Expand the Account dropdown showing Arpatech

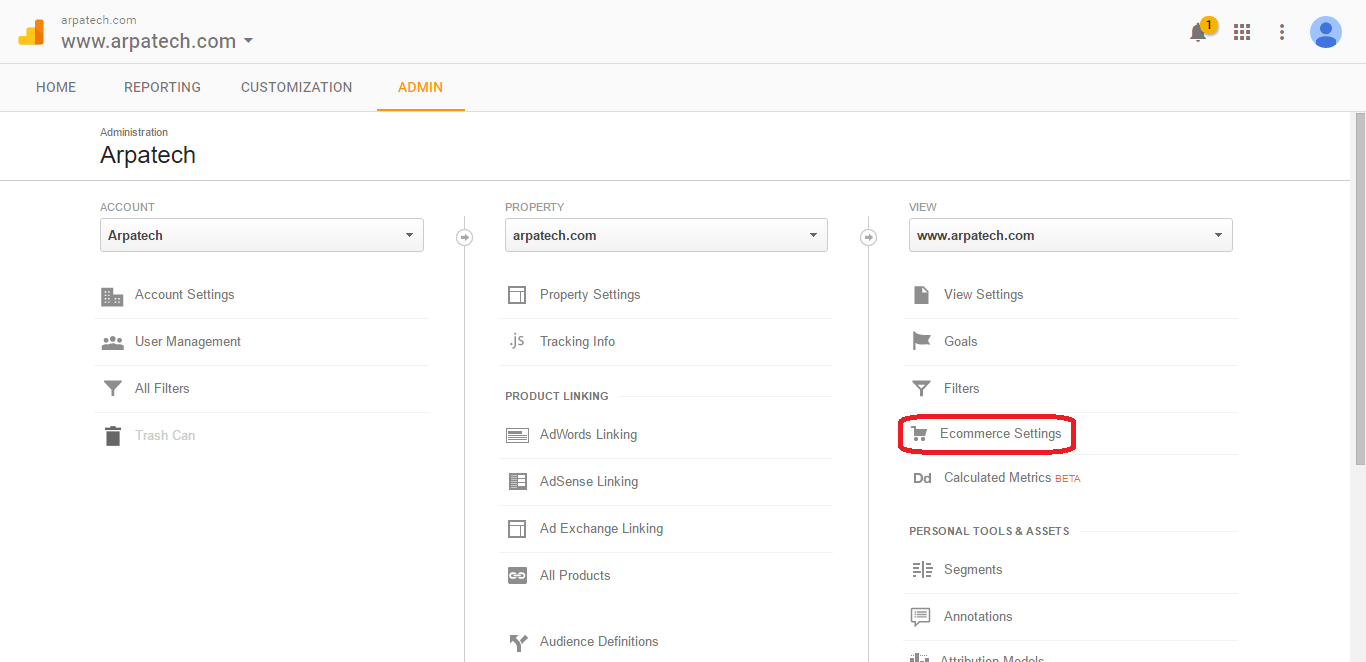point(262,235)
